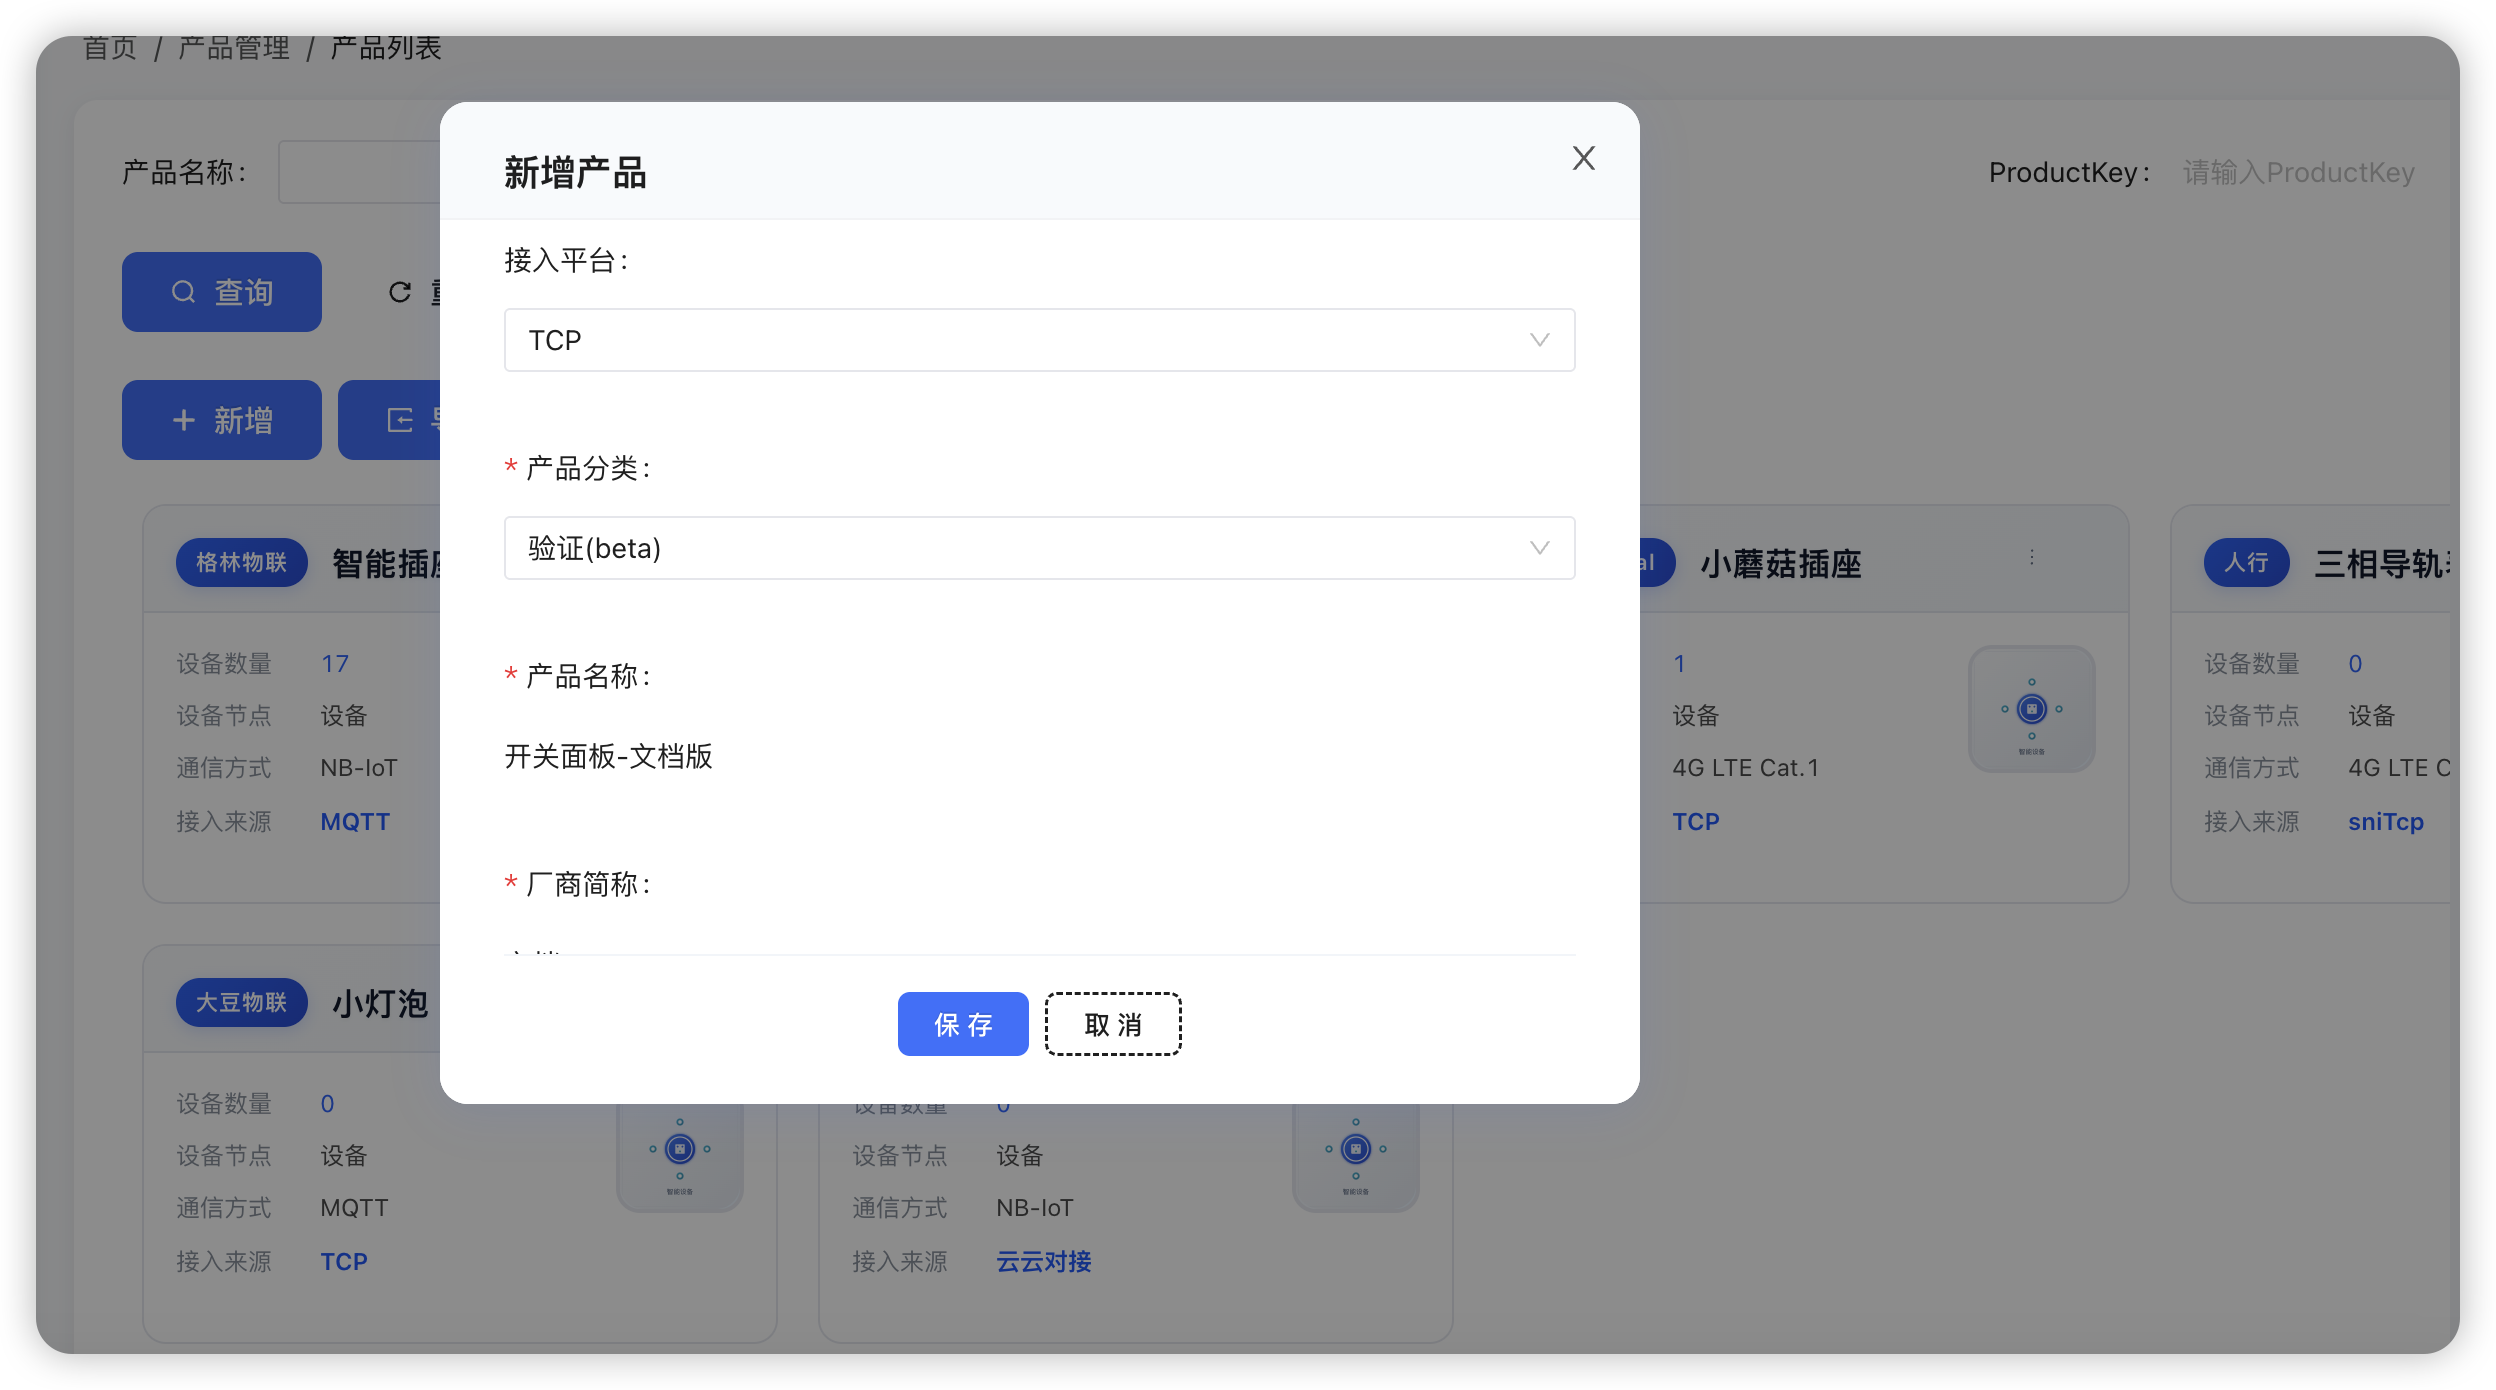
Task: Click the 保存 button to save the product
Action: 963,1024
